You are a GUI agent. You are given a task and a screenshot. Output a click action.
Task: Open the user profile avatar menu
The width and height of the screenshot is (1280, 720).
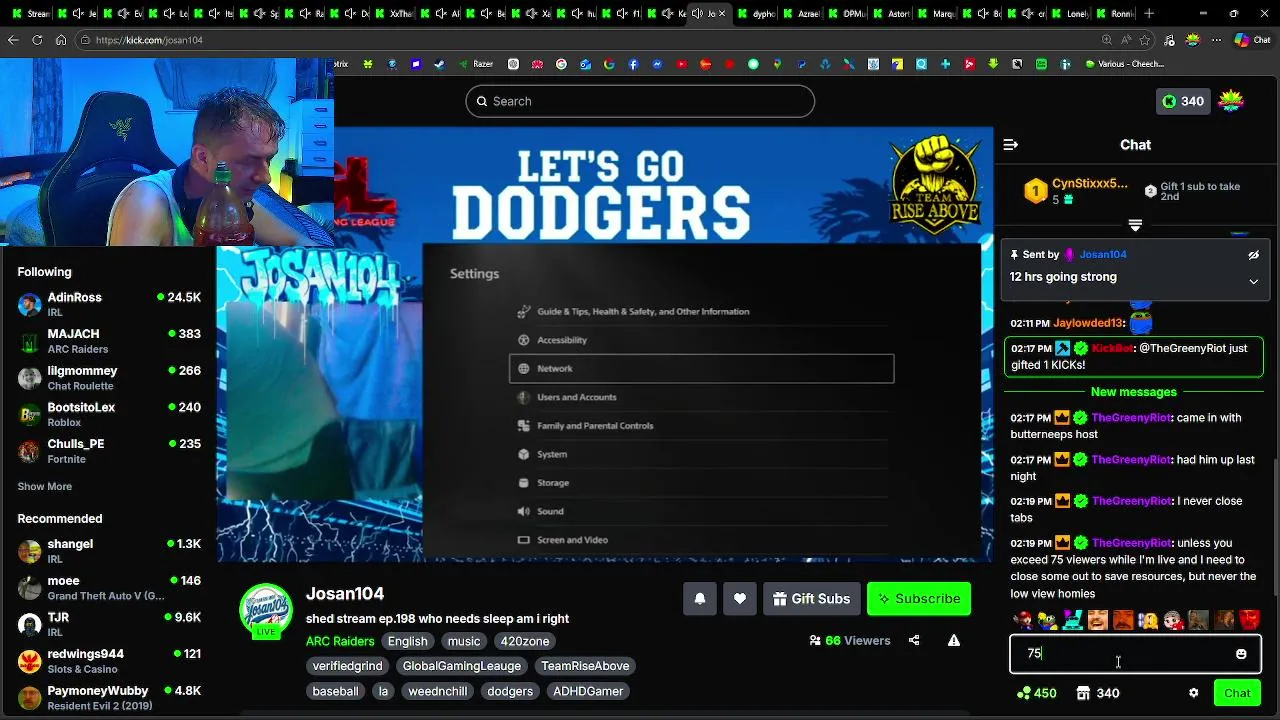coord(1231,101)
